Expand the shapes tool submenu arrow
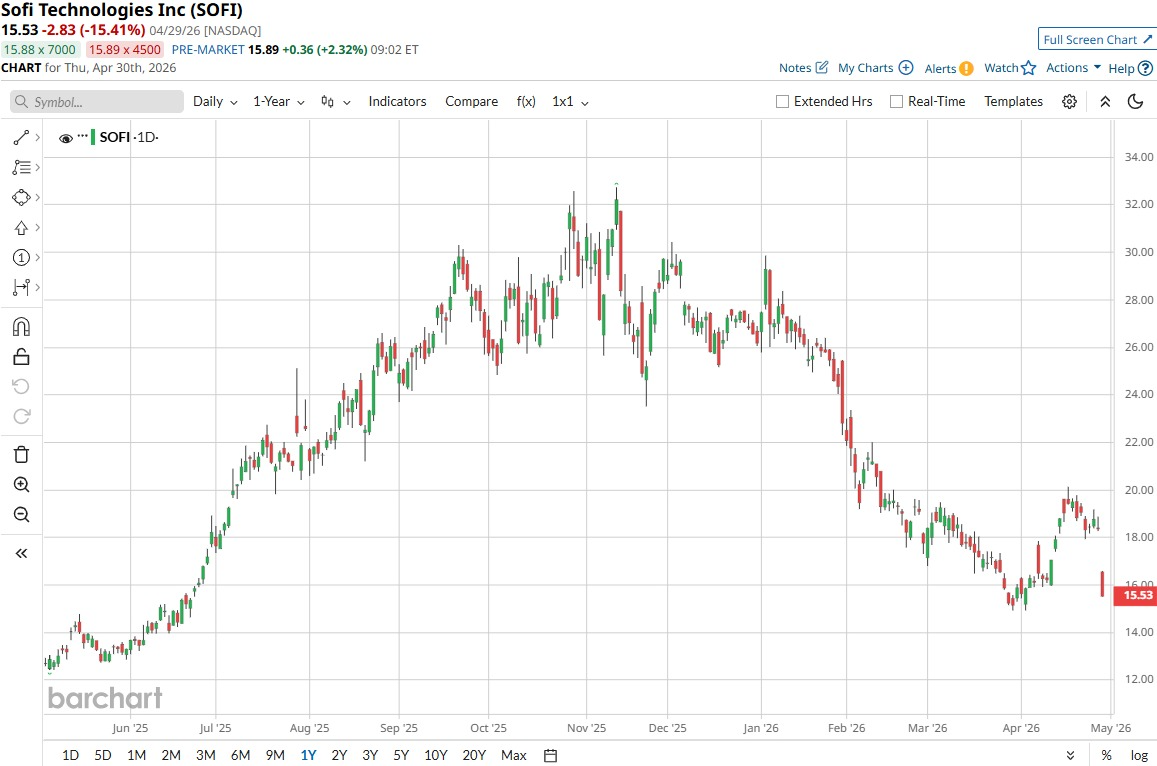The width and height of the screenshot is (1157, 766). [37, 197]
